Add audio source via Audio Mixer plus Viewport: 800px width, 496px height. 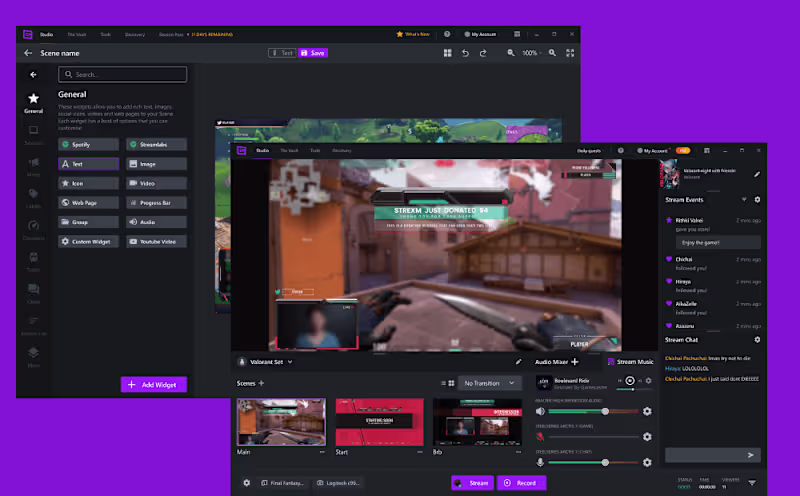pos(574,362)
